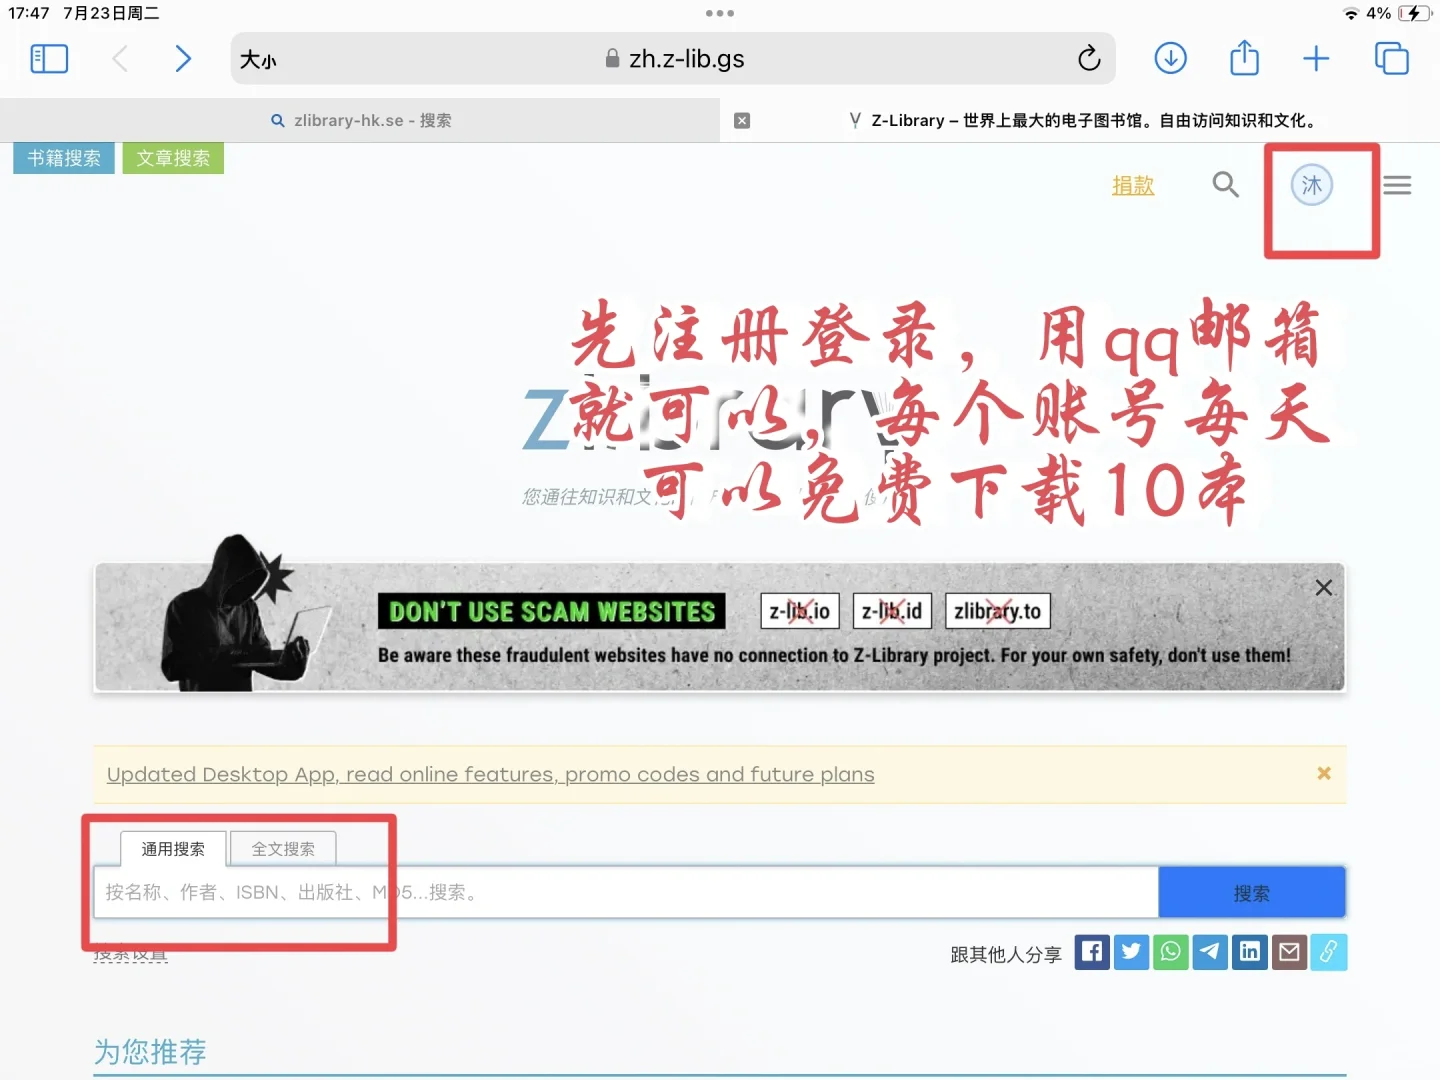Tap the battery indicator in the status bar
The height and width of the screenshot is (1080, 1440).
(x=1414, y=13)
